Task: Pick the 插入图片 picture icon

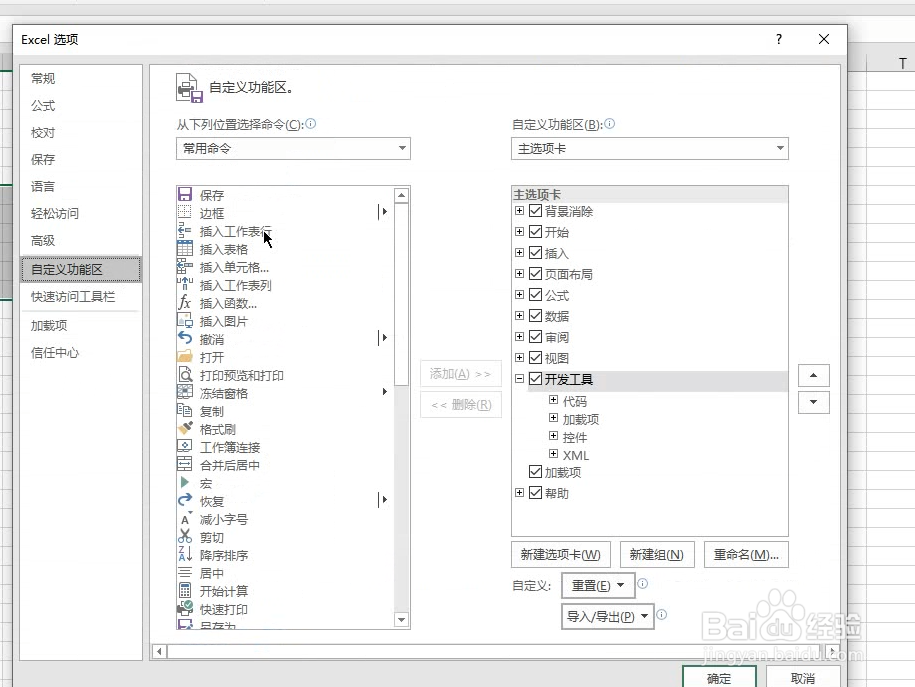Action: (x=185, y=320)
